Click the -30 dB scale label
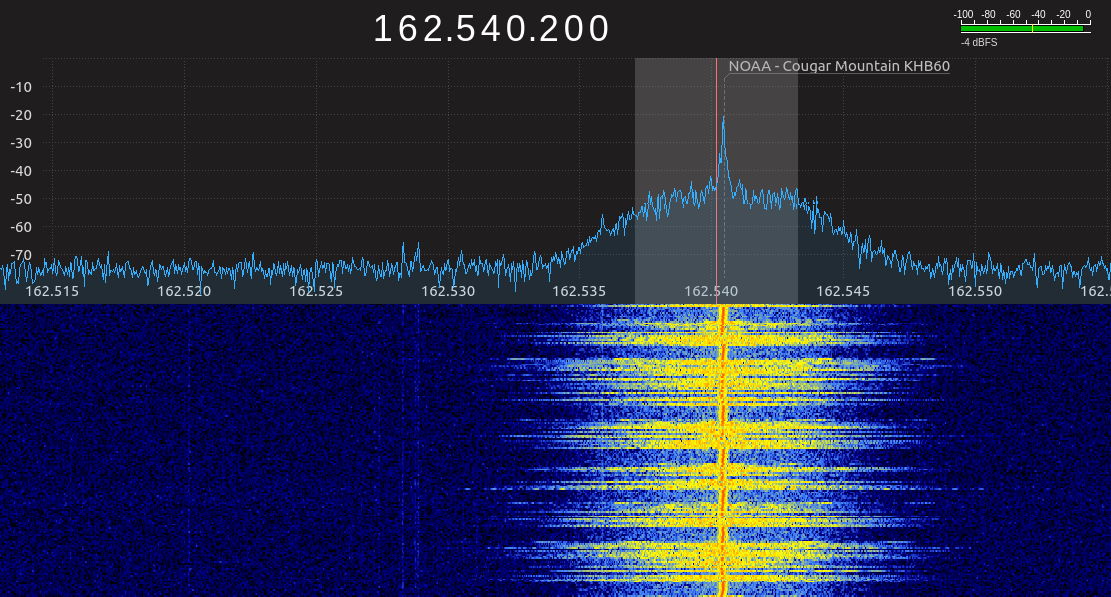Screen dimensions: 1111x597 click(x=21, y=143)
